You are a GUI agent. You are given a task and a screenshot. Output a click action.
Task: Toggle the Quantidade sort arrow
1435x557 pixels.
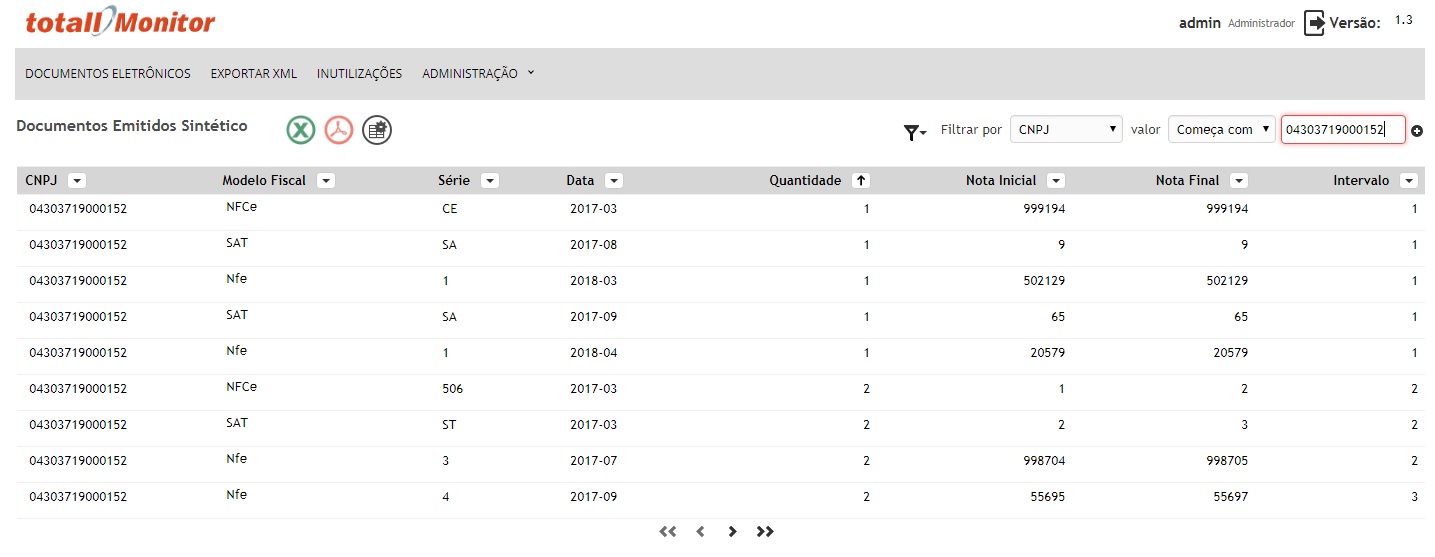click(x=860, y=181)
